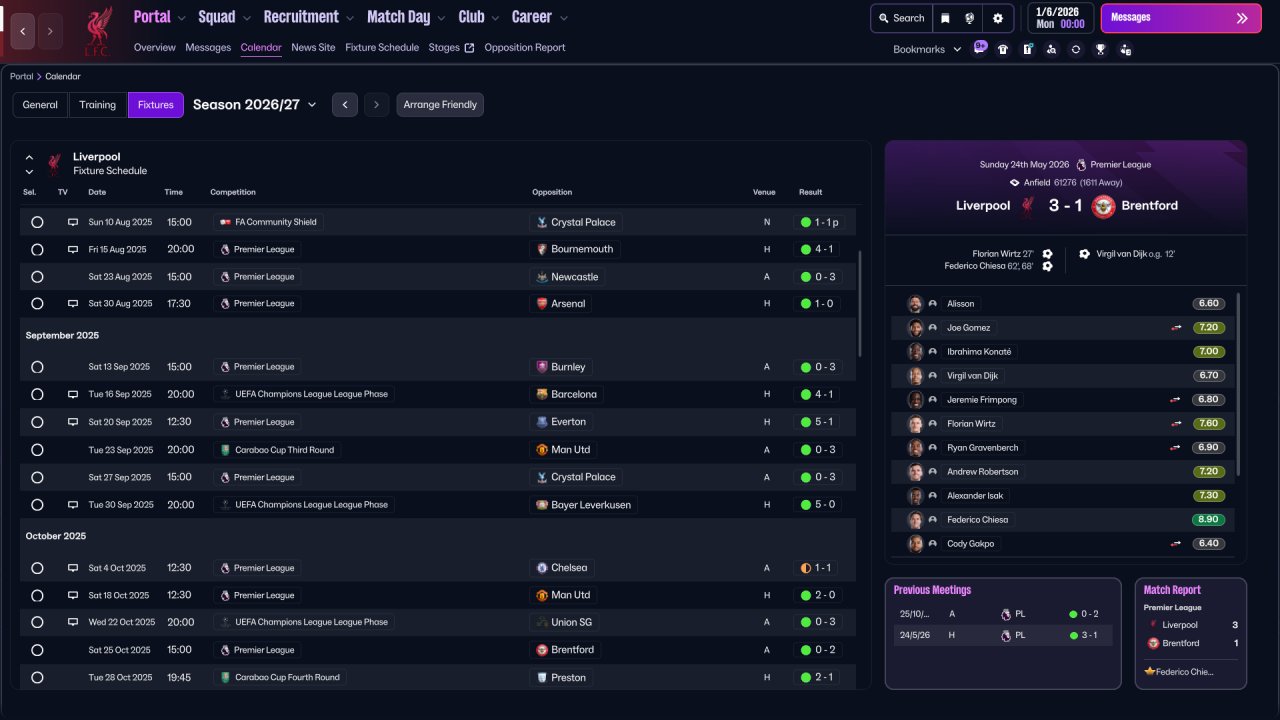Click the goal ball icon next to Florian Wirtz 27'

[x=1047, y=254]
